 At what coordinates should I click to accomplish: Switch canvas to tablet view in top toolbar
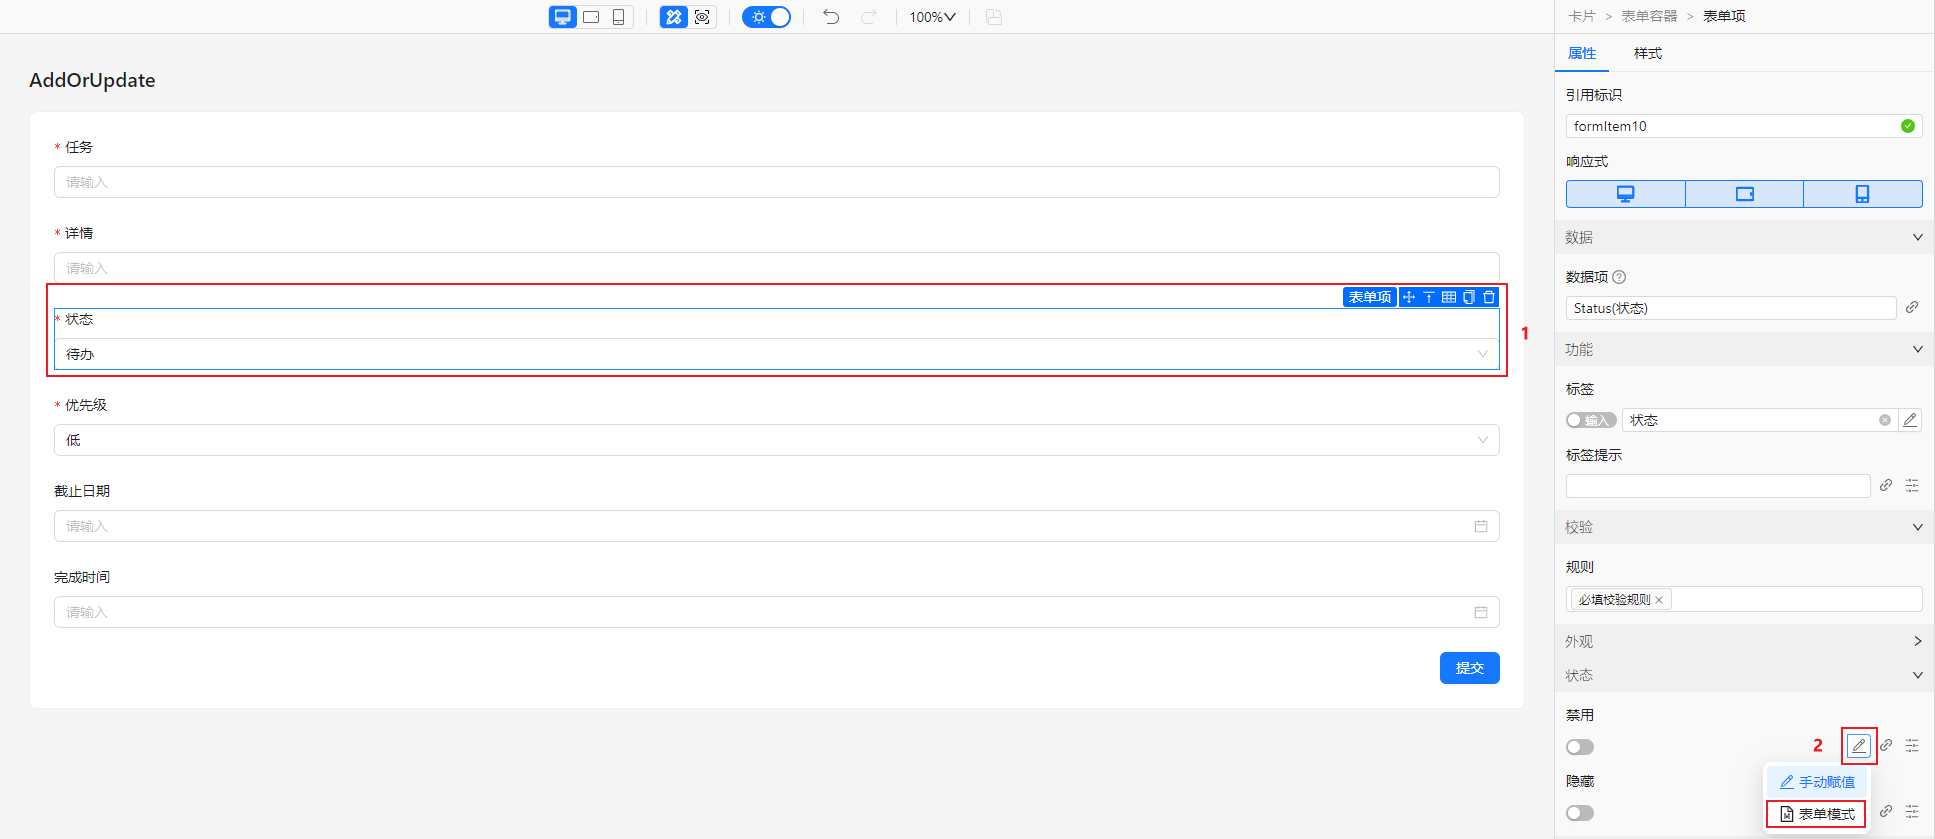coord(591,17)
